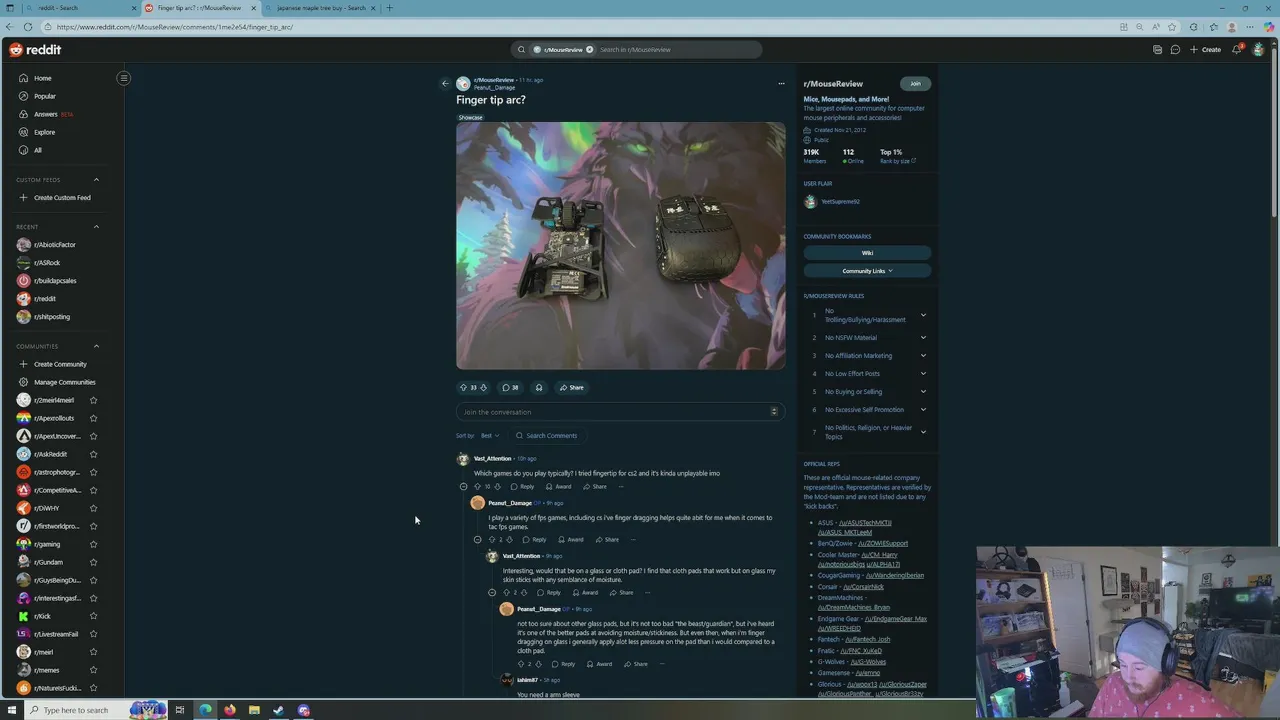The height and width of the screenshot is (720, 1280).
Task: Remove the r/MouseReview search filter chip
Action: 589,49
